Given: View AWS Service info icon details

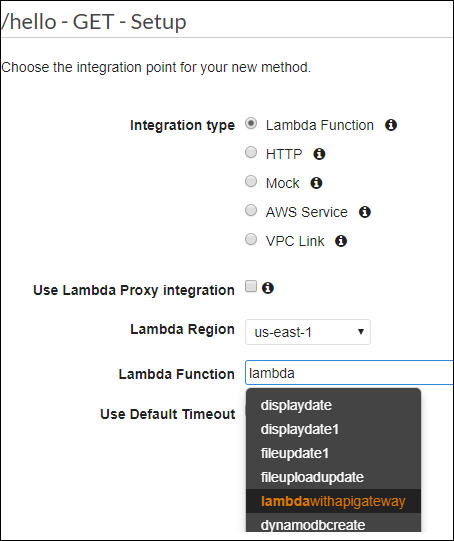Looking at the screenshot, I should [365, 212].
